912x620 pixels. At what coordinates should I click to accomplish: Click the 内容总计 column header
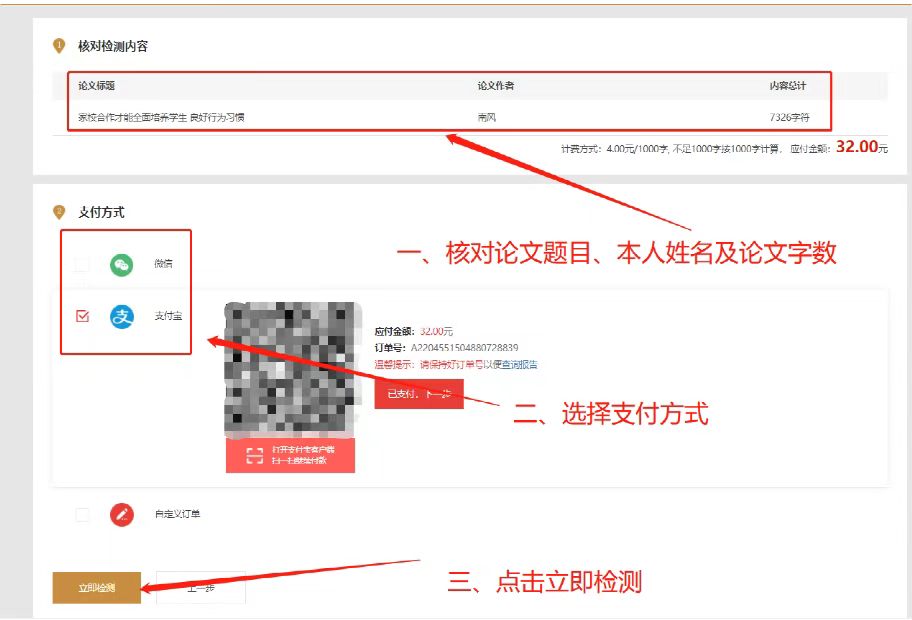(x=788, y=85)
